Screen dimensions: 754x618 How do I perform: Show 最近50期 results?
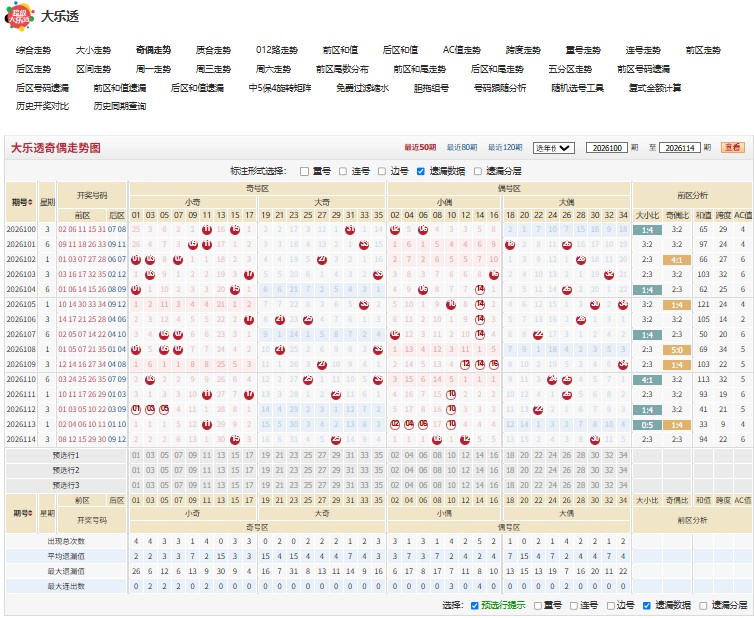420,148
